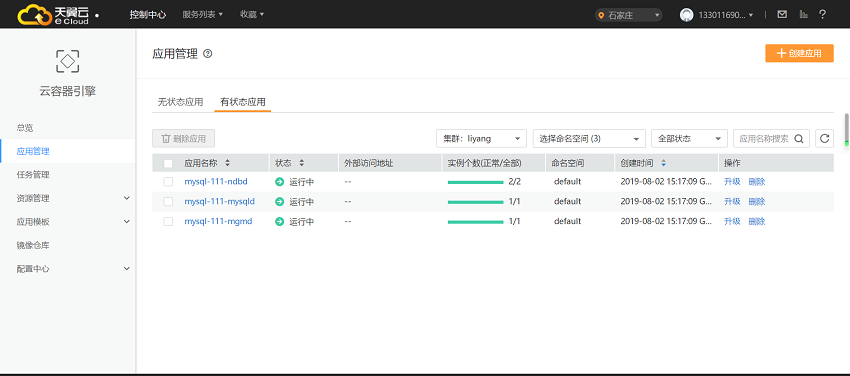Toggle the select-all checkbox in table header
This screenshot has width=850, height=376.
tap(168, 163)
